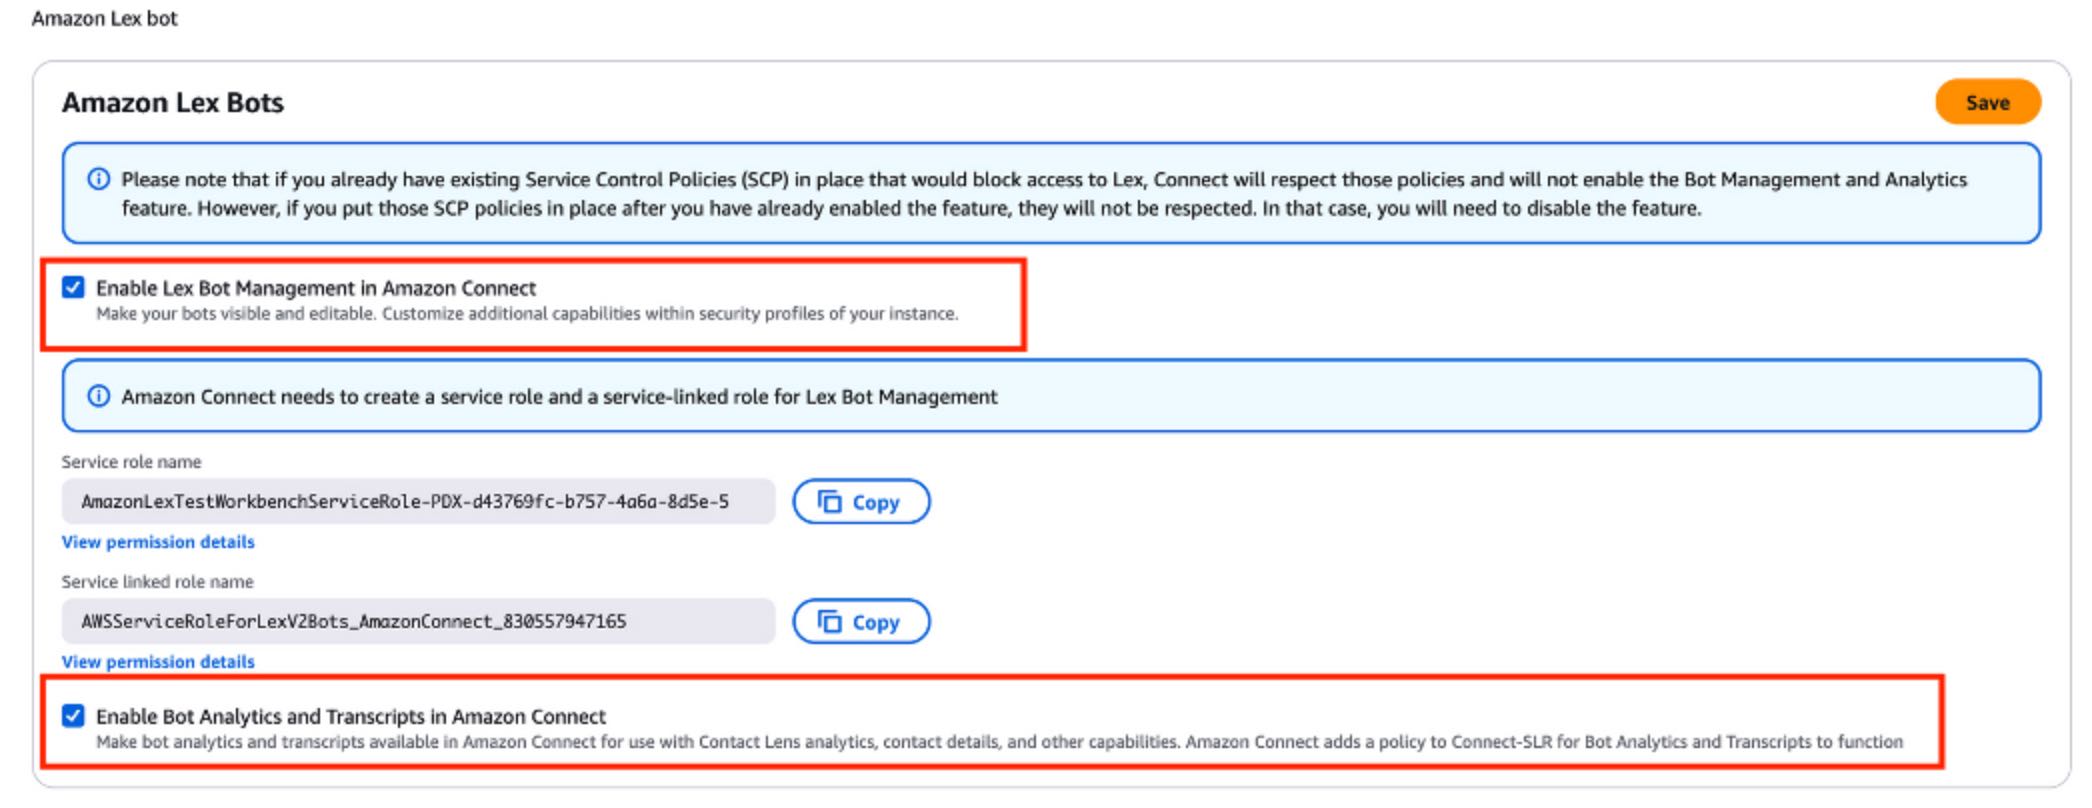Click the 'Enable Bot Analytics and Transcripts' label text
This screenshot has height=808, width=2092.
point(351,717)
